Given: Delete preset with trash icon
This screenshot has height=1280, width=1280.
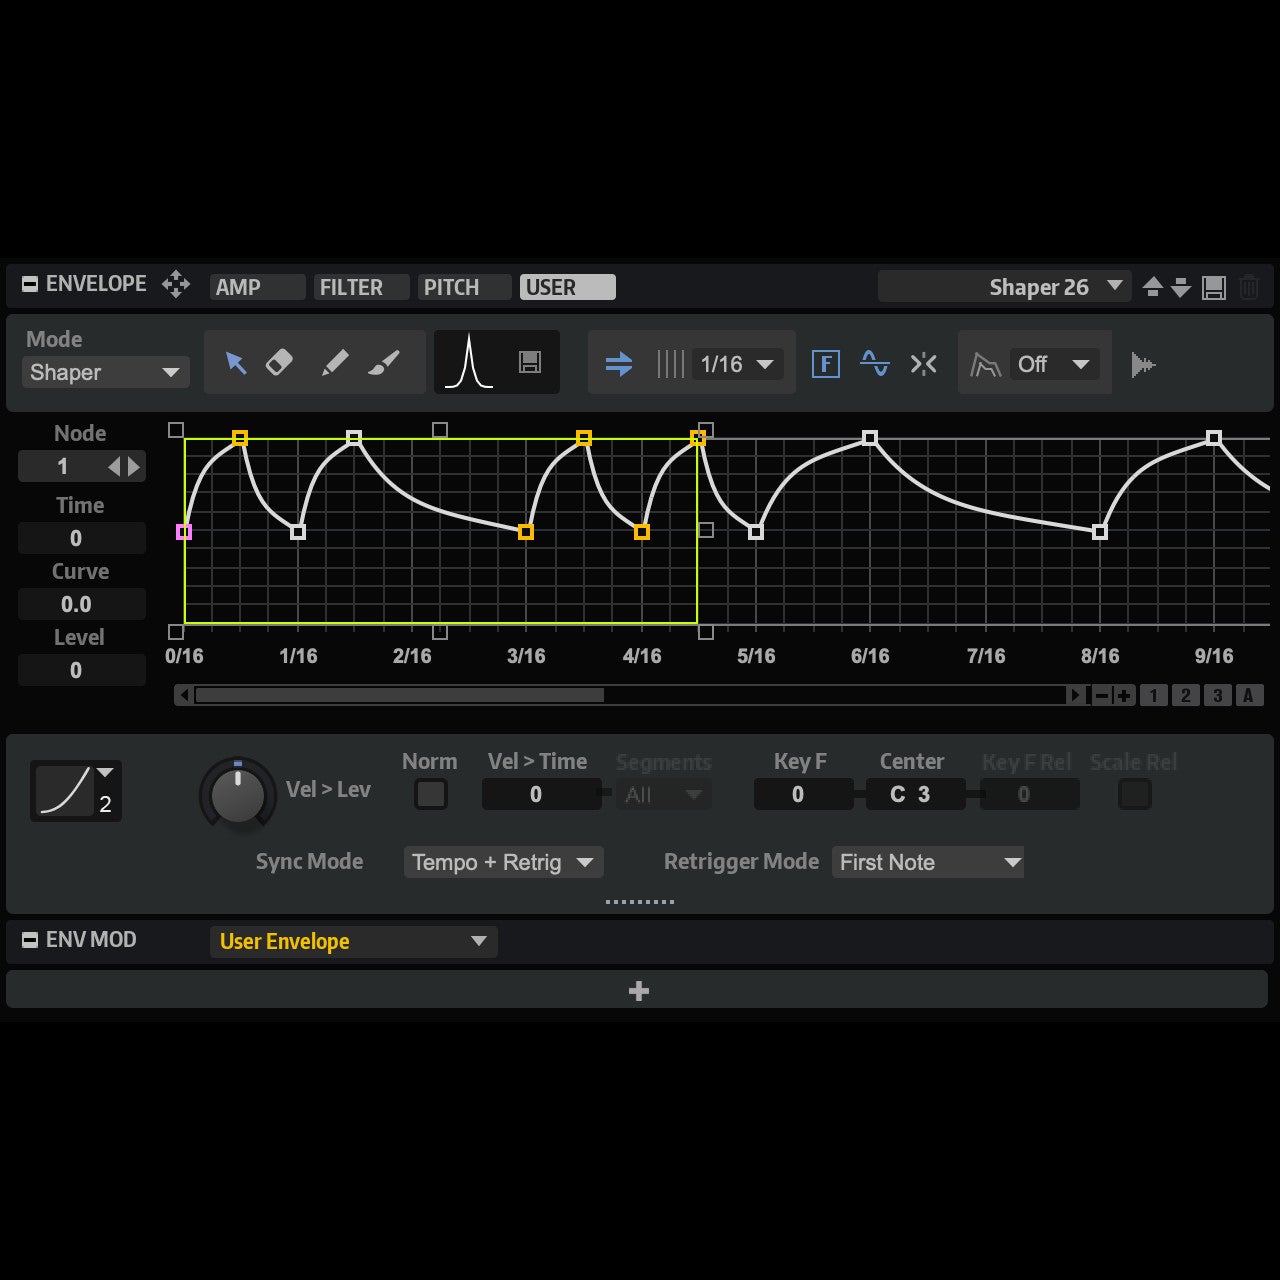Looking at the screenshot, I should click(1249, 287).
